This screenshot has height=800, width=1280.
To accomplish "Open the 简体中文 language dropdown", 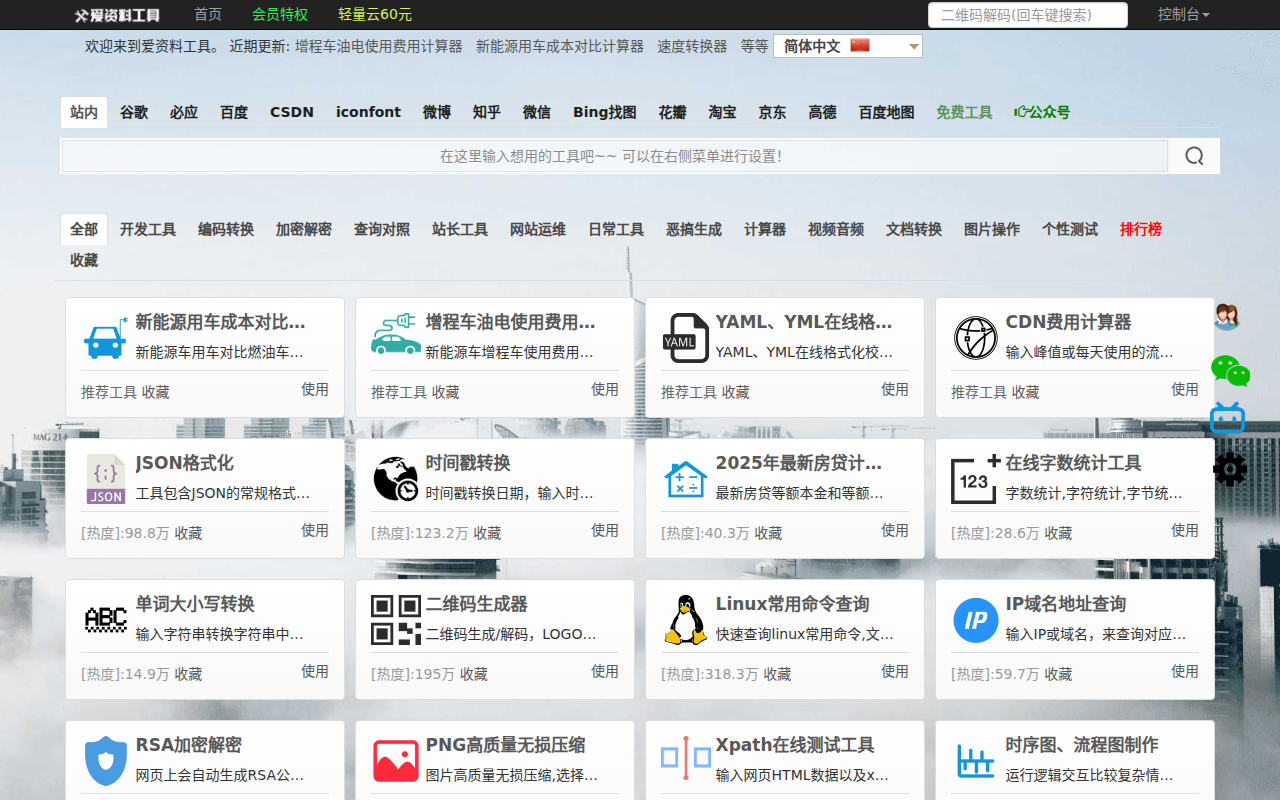I will point(847,45).
